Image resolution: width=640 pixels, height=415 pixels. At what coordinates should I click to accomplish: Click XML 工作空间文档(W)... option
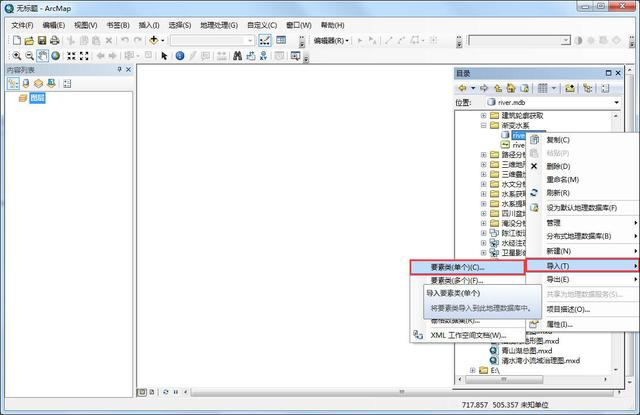tap(468, 335)
